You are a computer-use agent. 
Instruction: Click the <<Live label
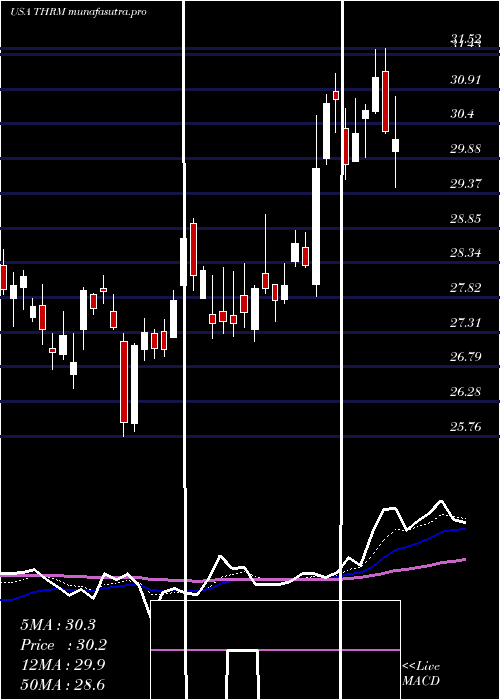click(421, 667)
